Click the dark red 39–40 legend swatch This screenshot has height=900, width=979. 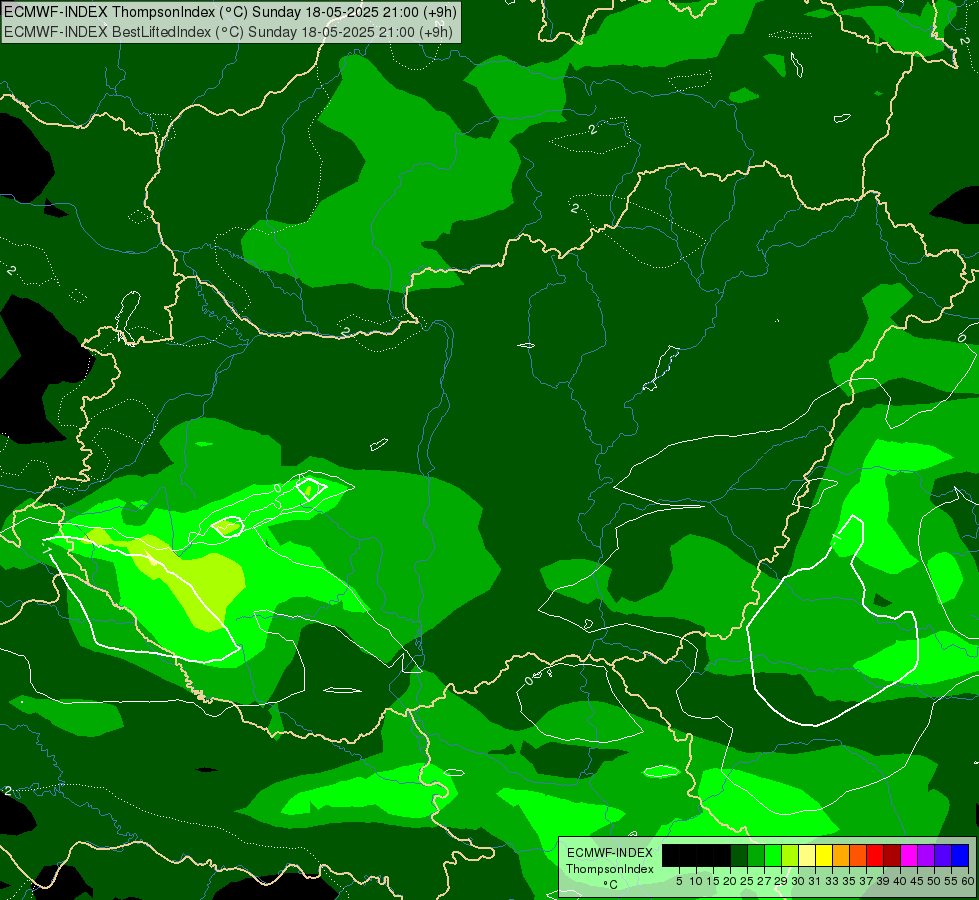coord(892,855)
